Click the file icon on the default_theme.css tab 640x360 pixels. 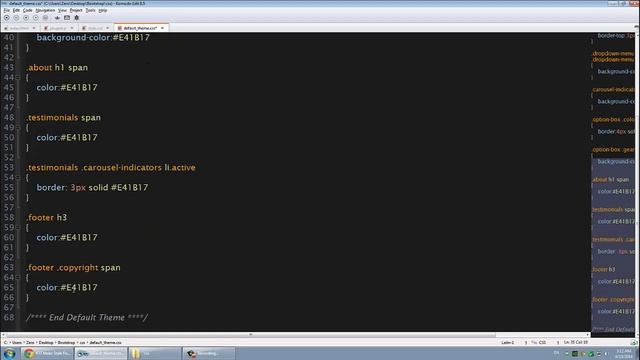click(120, 28)
